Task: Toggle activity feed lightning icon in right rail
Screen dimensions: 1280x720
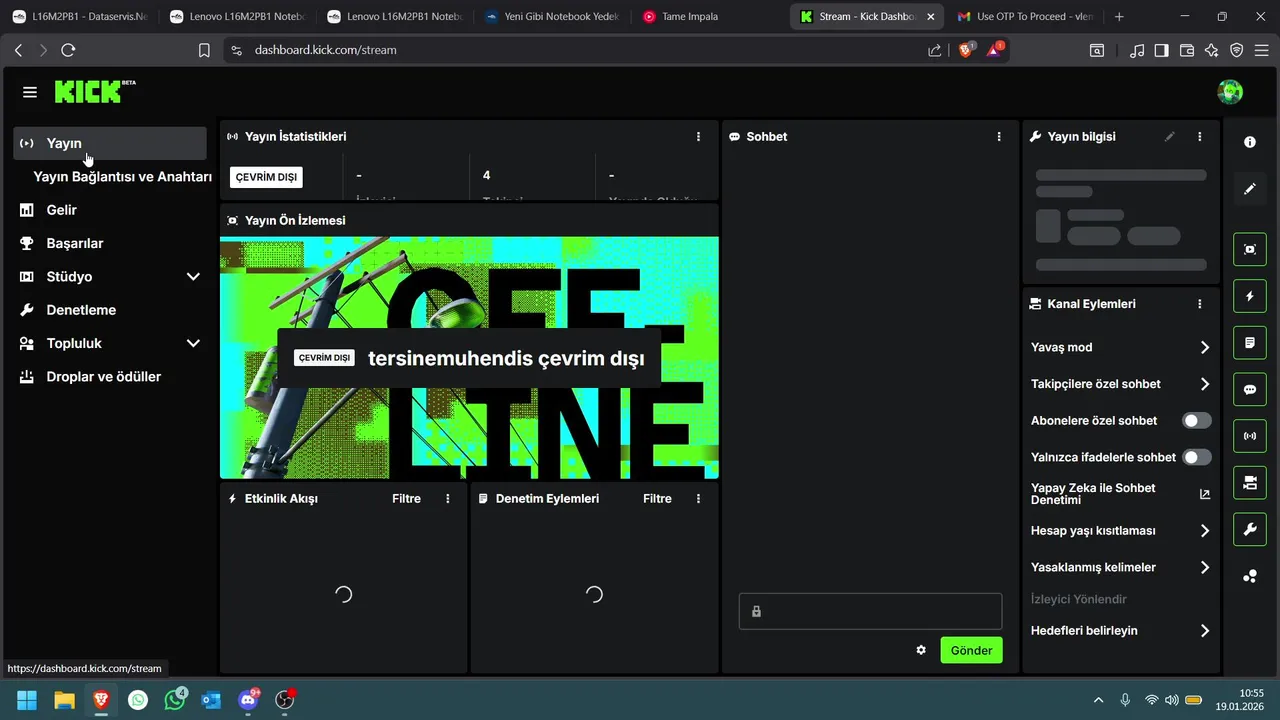Action: pyautogui.click(x=1250, y=296)
